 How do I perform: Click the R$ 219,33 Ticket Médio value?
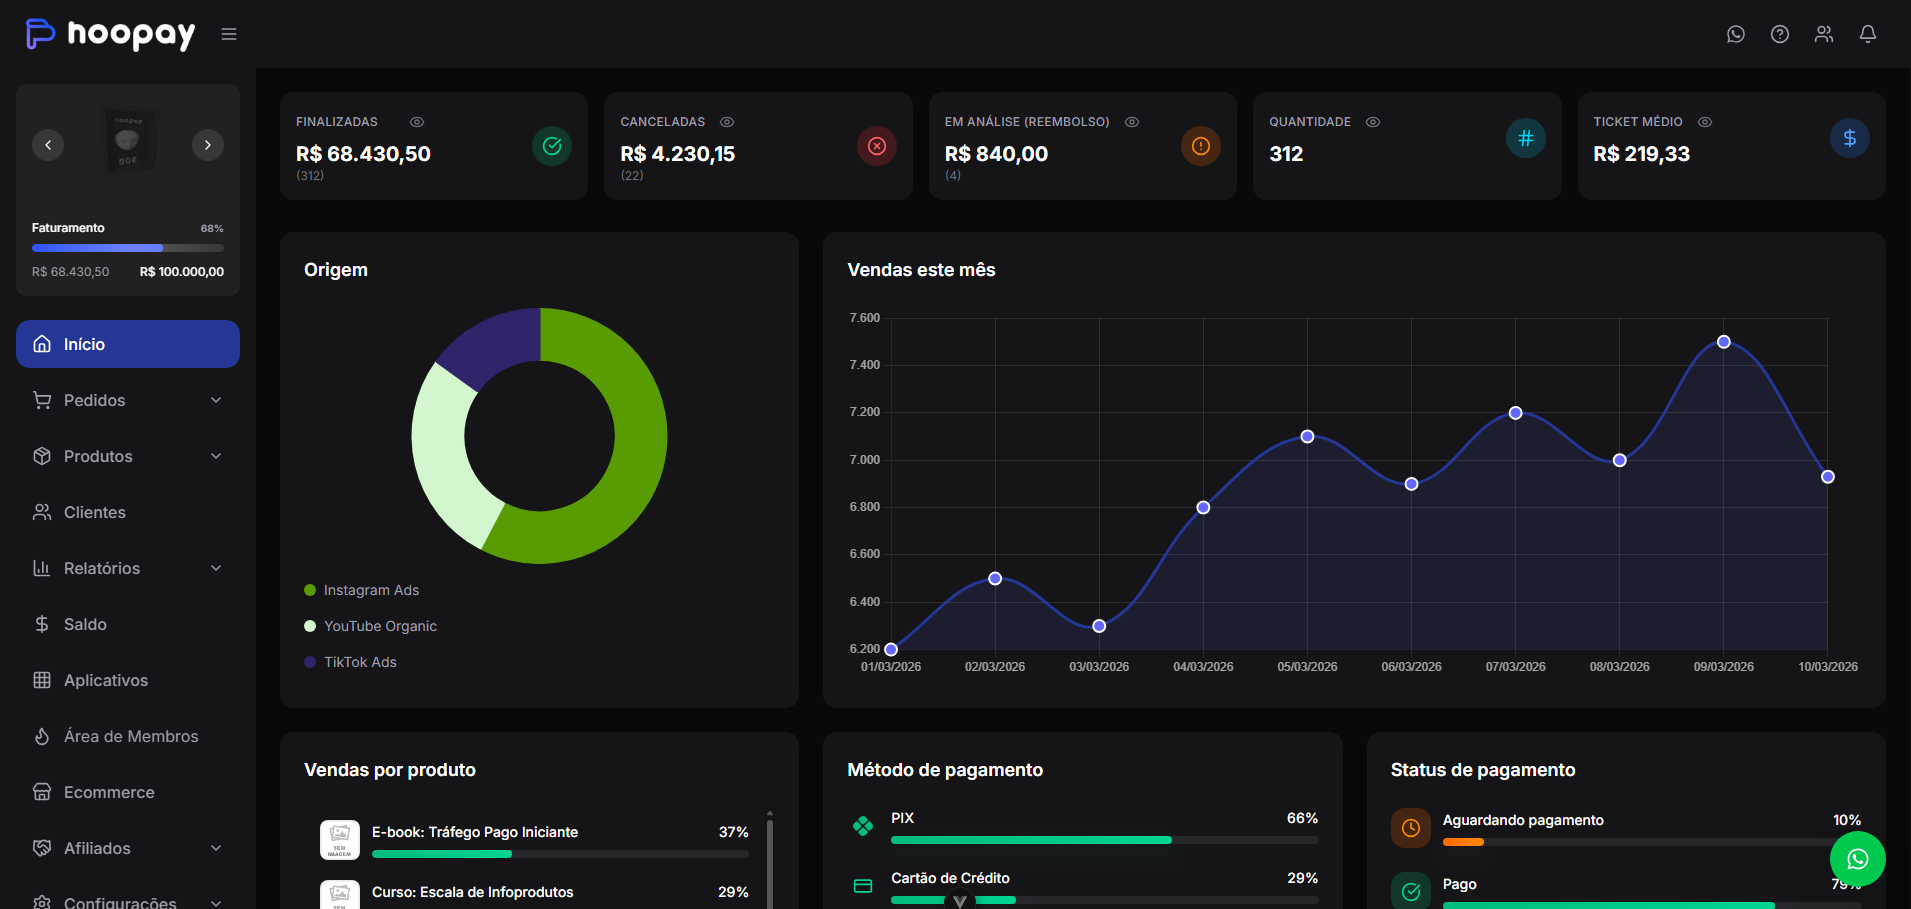tap(1642, 154)
